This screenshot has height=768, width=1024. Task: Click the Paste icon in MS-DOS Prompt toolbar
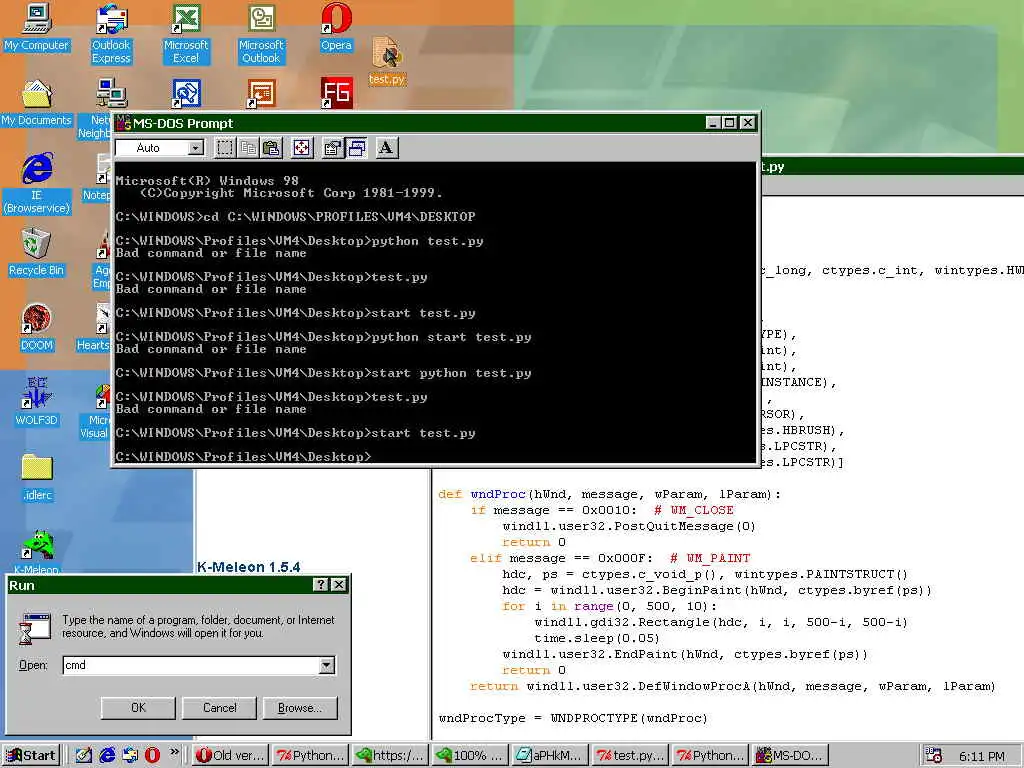pos(272,148)
